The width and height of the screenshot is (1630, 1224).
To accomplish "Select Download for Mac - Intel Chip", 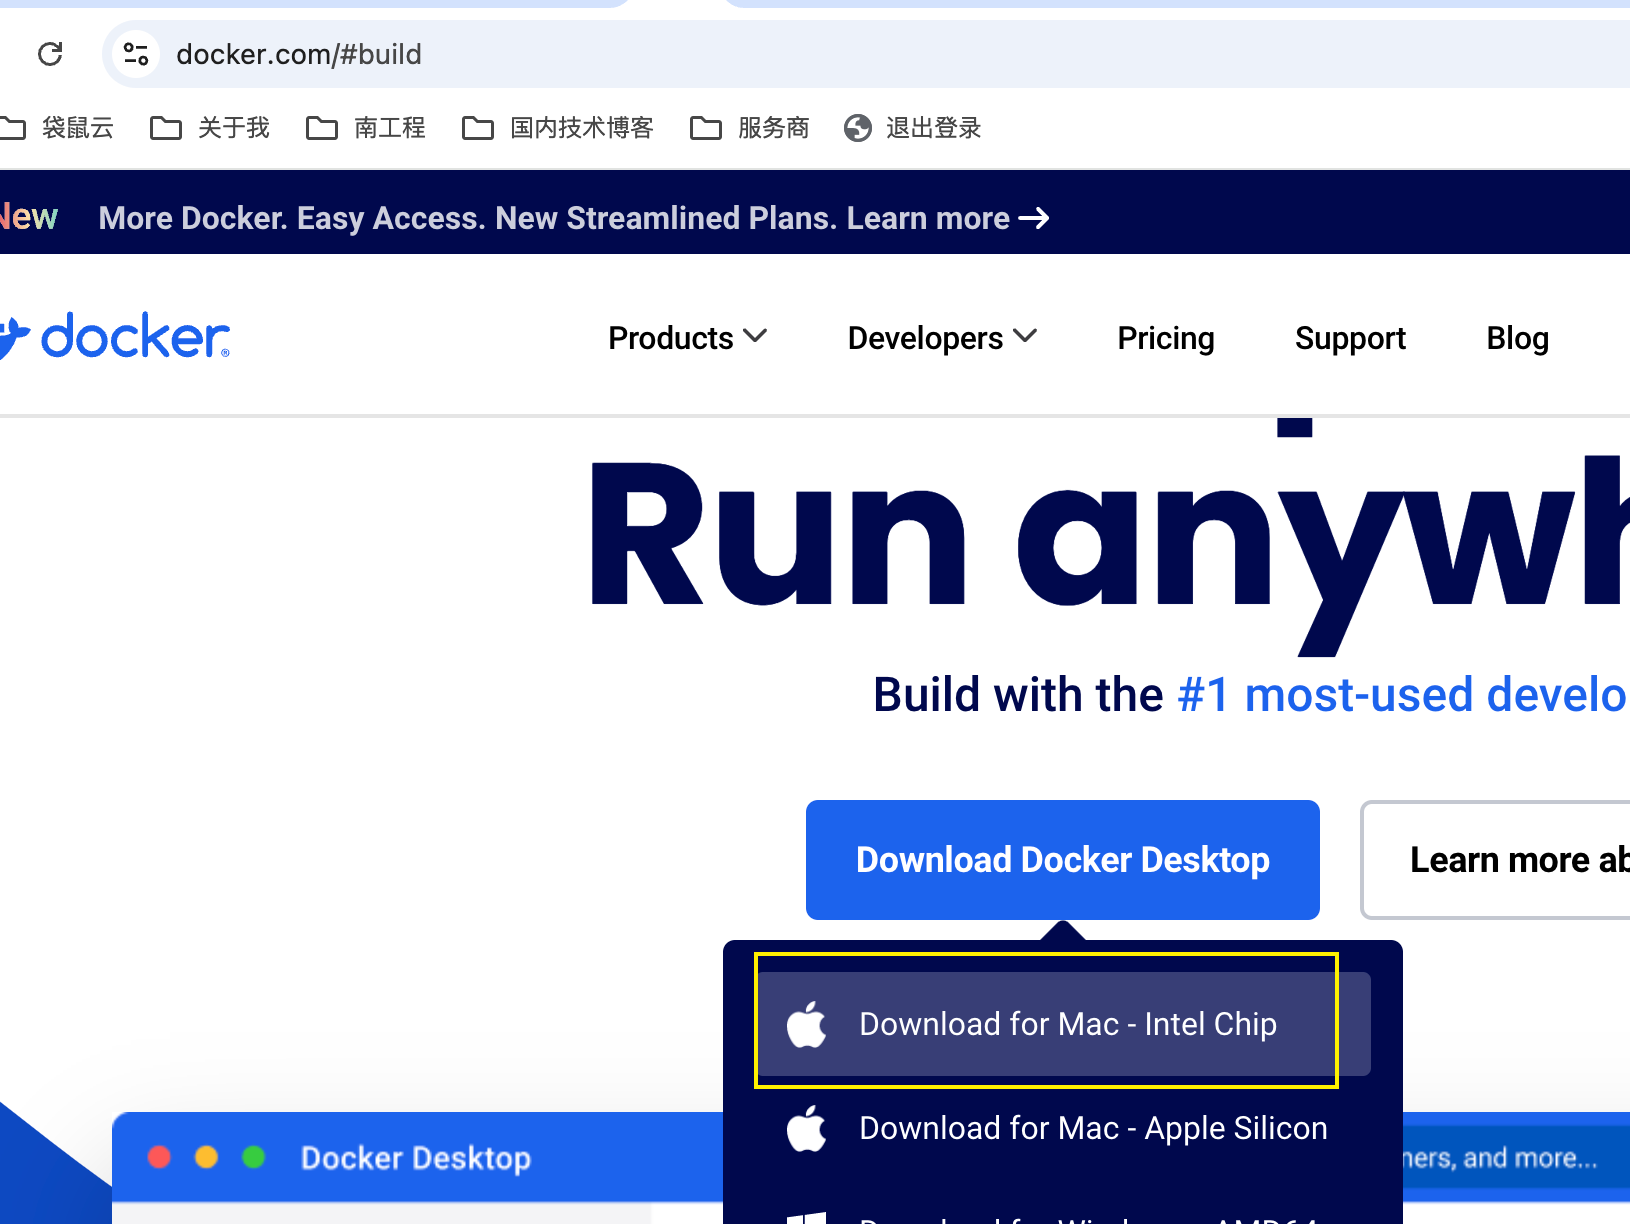I will click(x=1064, y=1024).
